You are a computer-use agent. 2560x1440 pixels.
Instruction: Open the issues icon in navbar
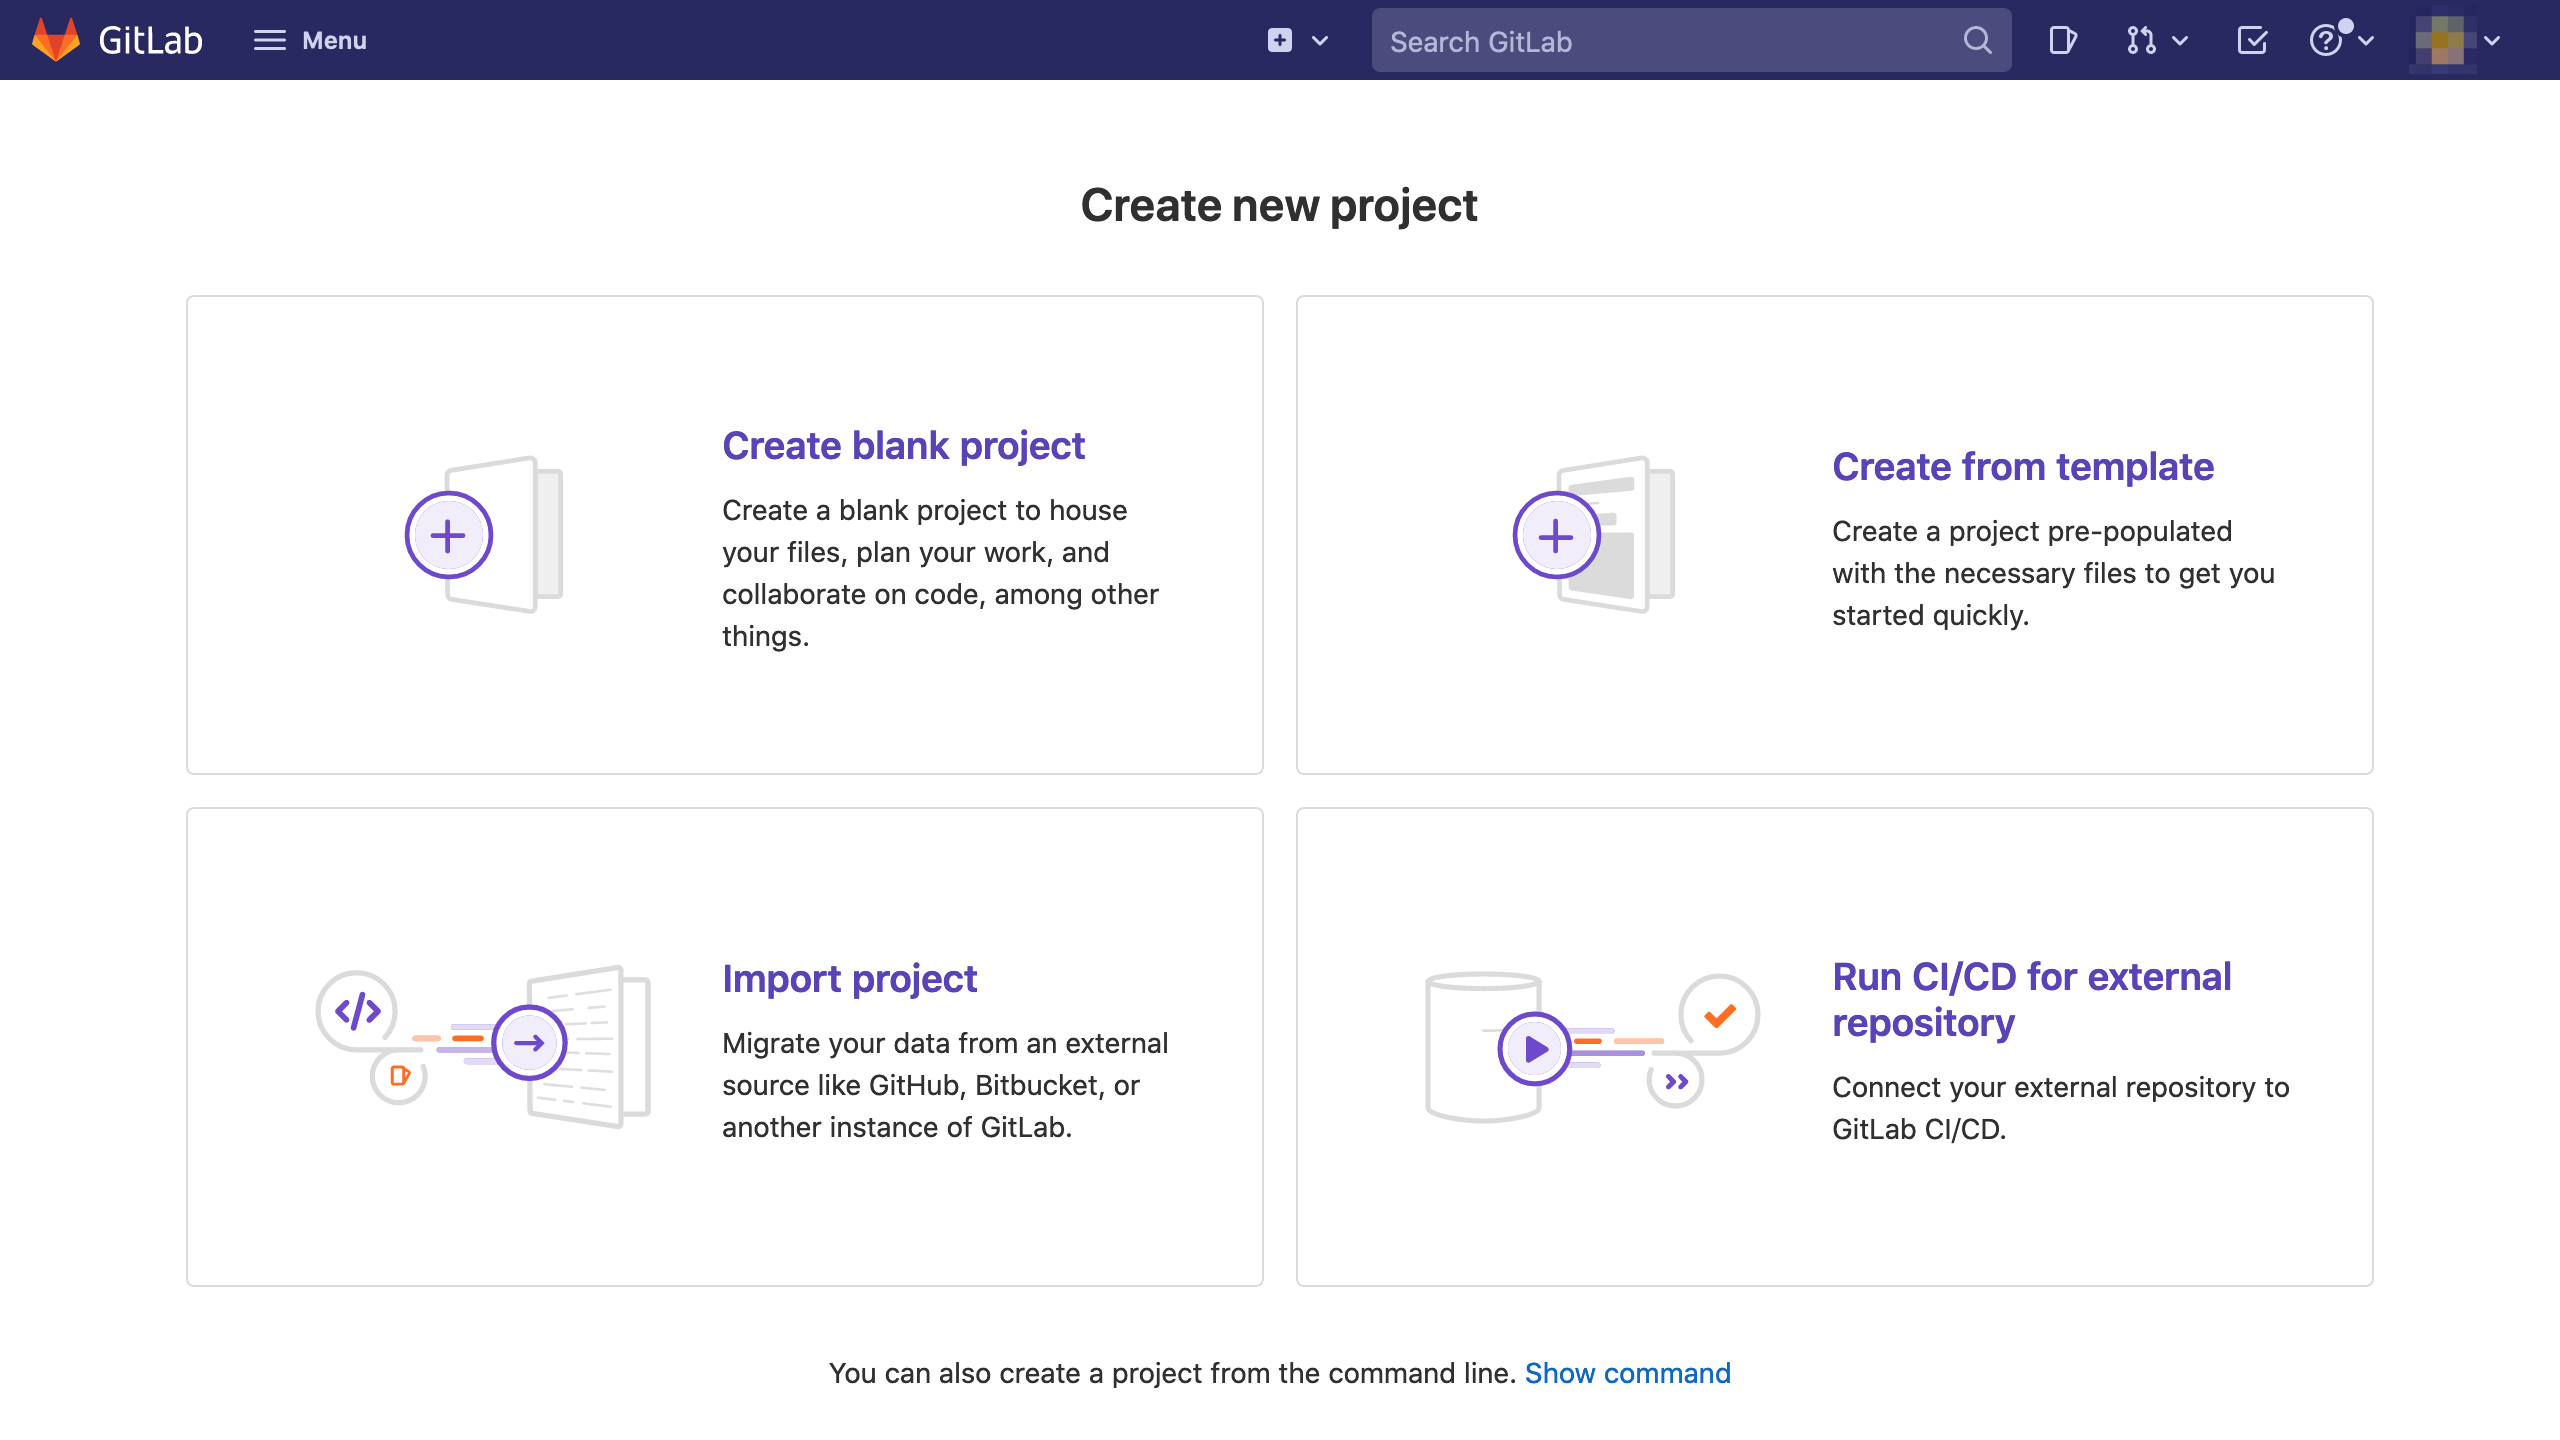coord(2062,40)
